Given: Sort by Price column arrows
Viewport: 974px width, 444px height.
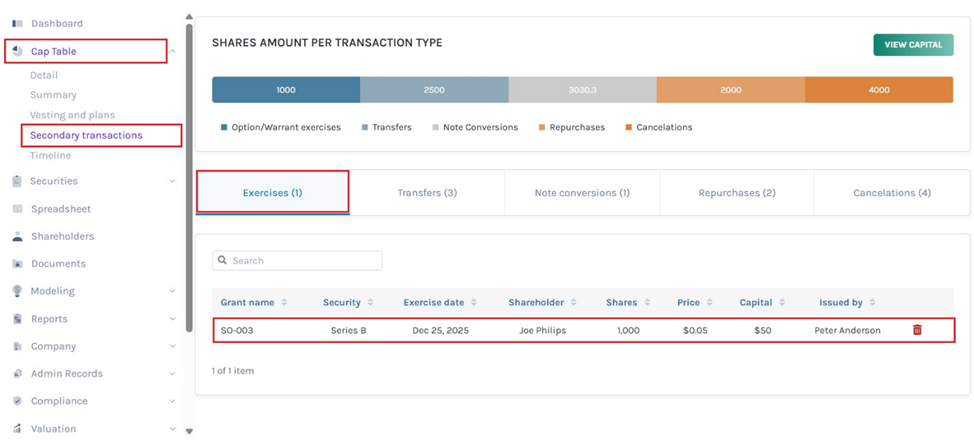Looking at the screenshot, I should (709, 302).
